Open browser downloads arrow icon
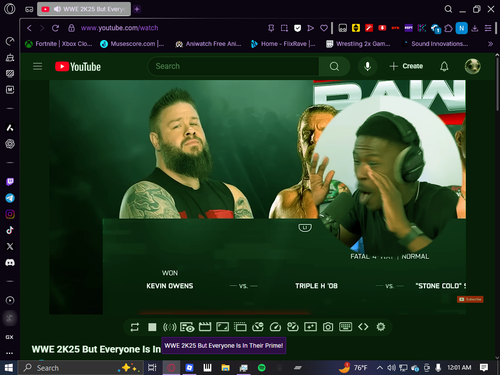 (475, 28)
